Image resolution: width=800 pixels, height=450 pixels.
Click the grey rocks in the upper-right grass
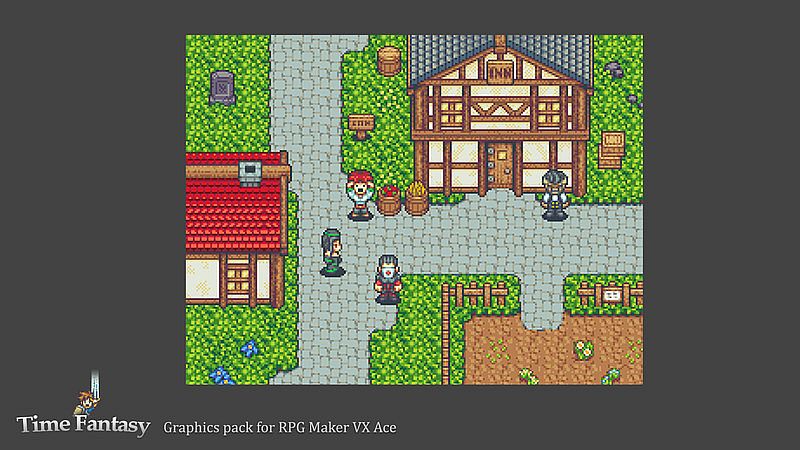click(615, 70)
